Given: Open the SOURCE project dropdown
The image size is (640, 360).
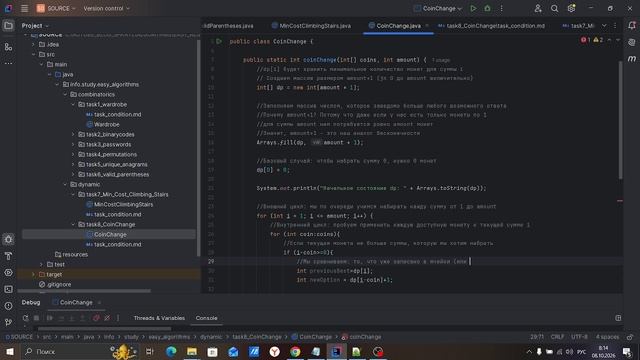Looking at the screenshot, I should pyautogui.click(x=56, y=8).
